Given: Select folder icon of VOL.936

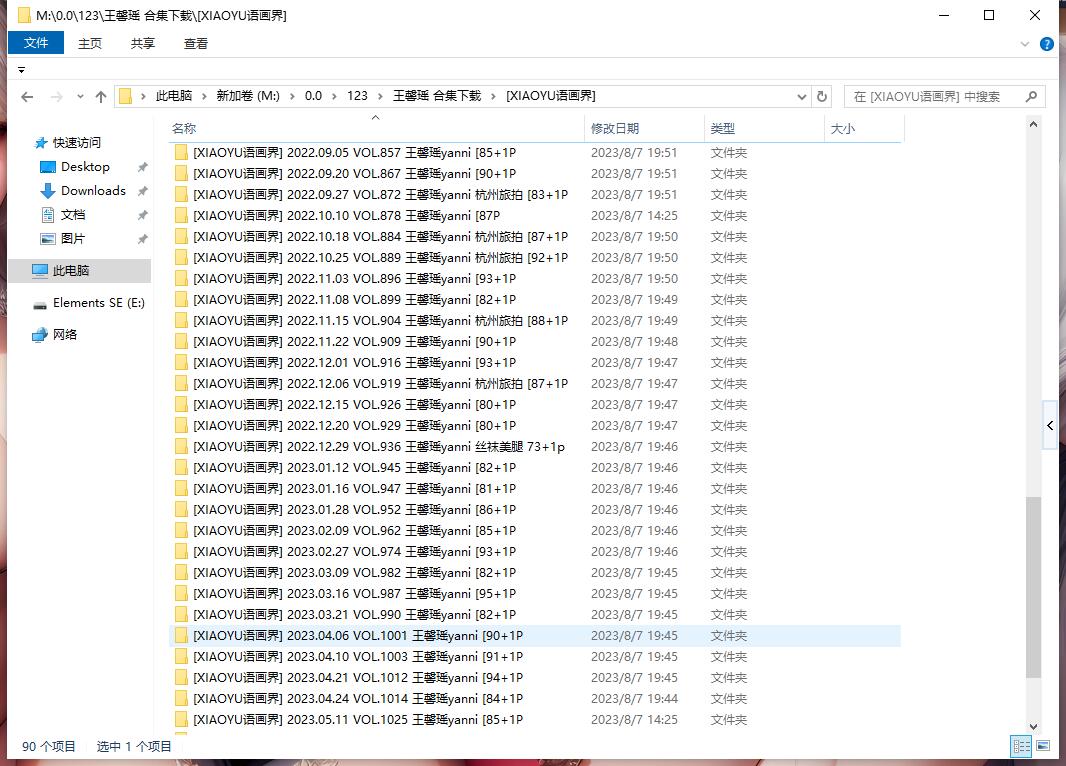Looking at the screenshot, I should pyautogui.click(x=181, y=447).
